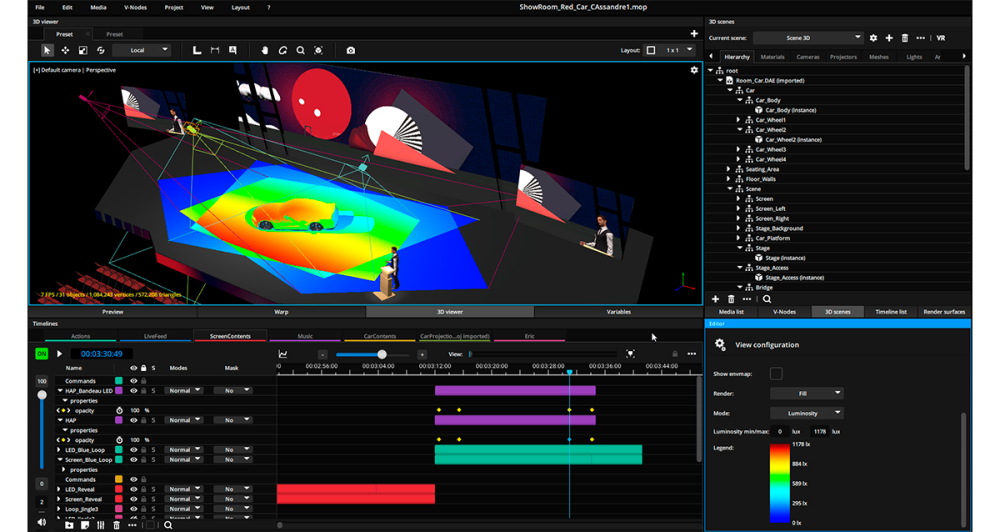Open the Media list panel
This screenshot has height=532, width=1000.
coord(731,312)
